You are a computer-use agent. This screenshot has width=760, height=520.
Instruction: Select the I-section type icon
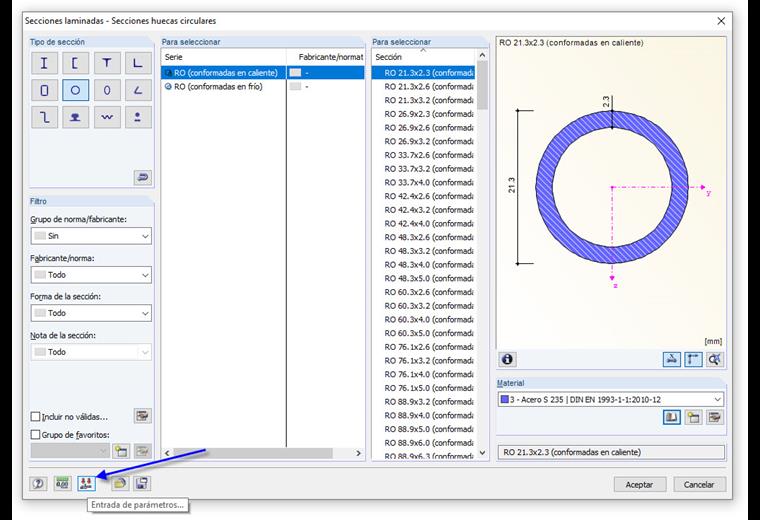coord(44,63)
